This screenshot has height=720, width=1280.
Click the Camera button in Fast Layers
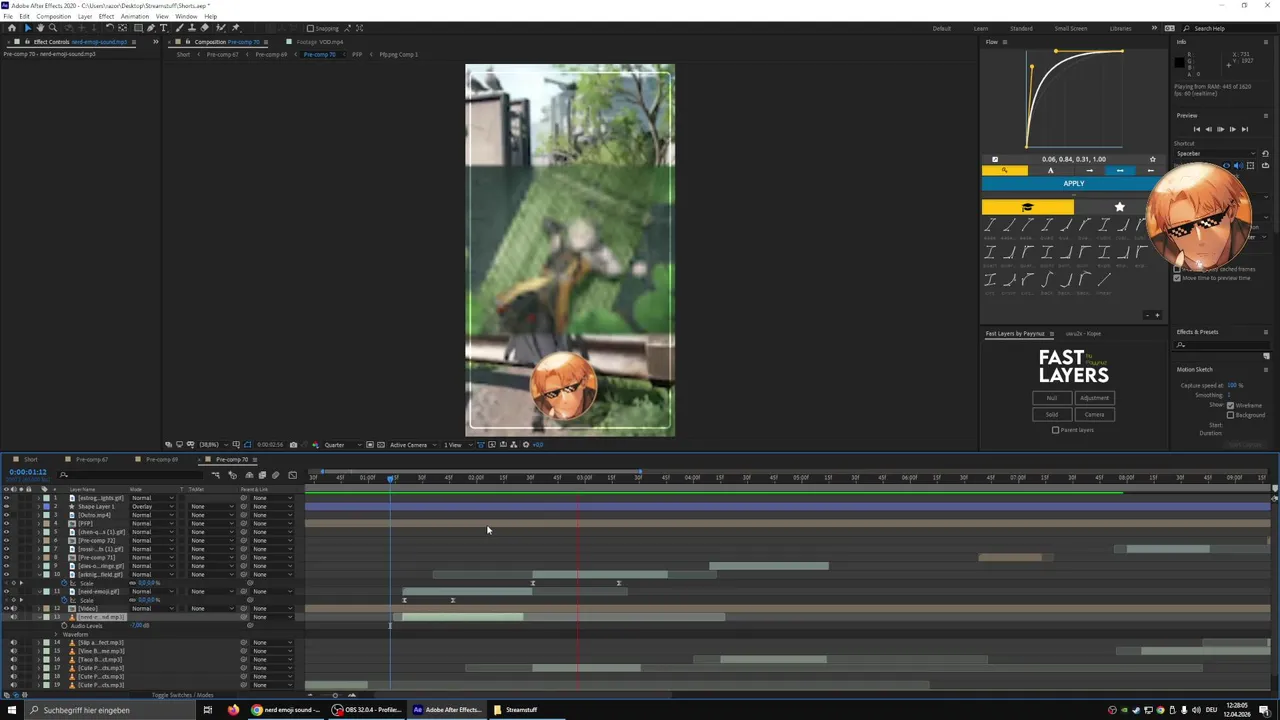tap(1094, 414)
